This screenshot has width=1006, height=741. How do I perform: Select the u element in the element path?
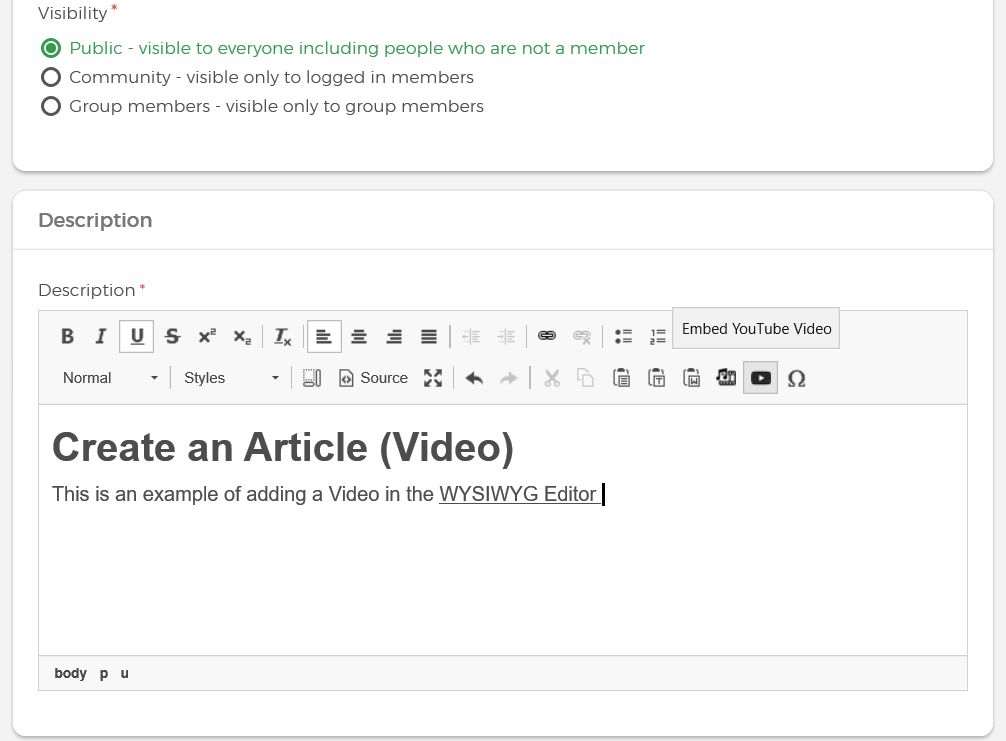point(124,673)
